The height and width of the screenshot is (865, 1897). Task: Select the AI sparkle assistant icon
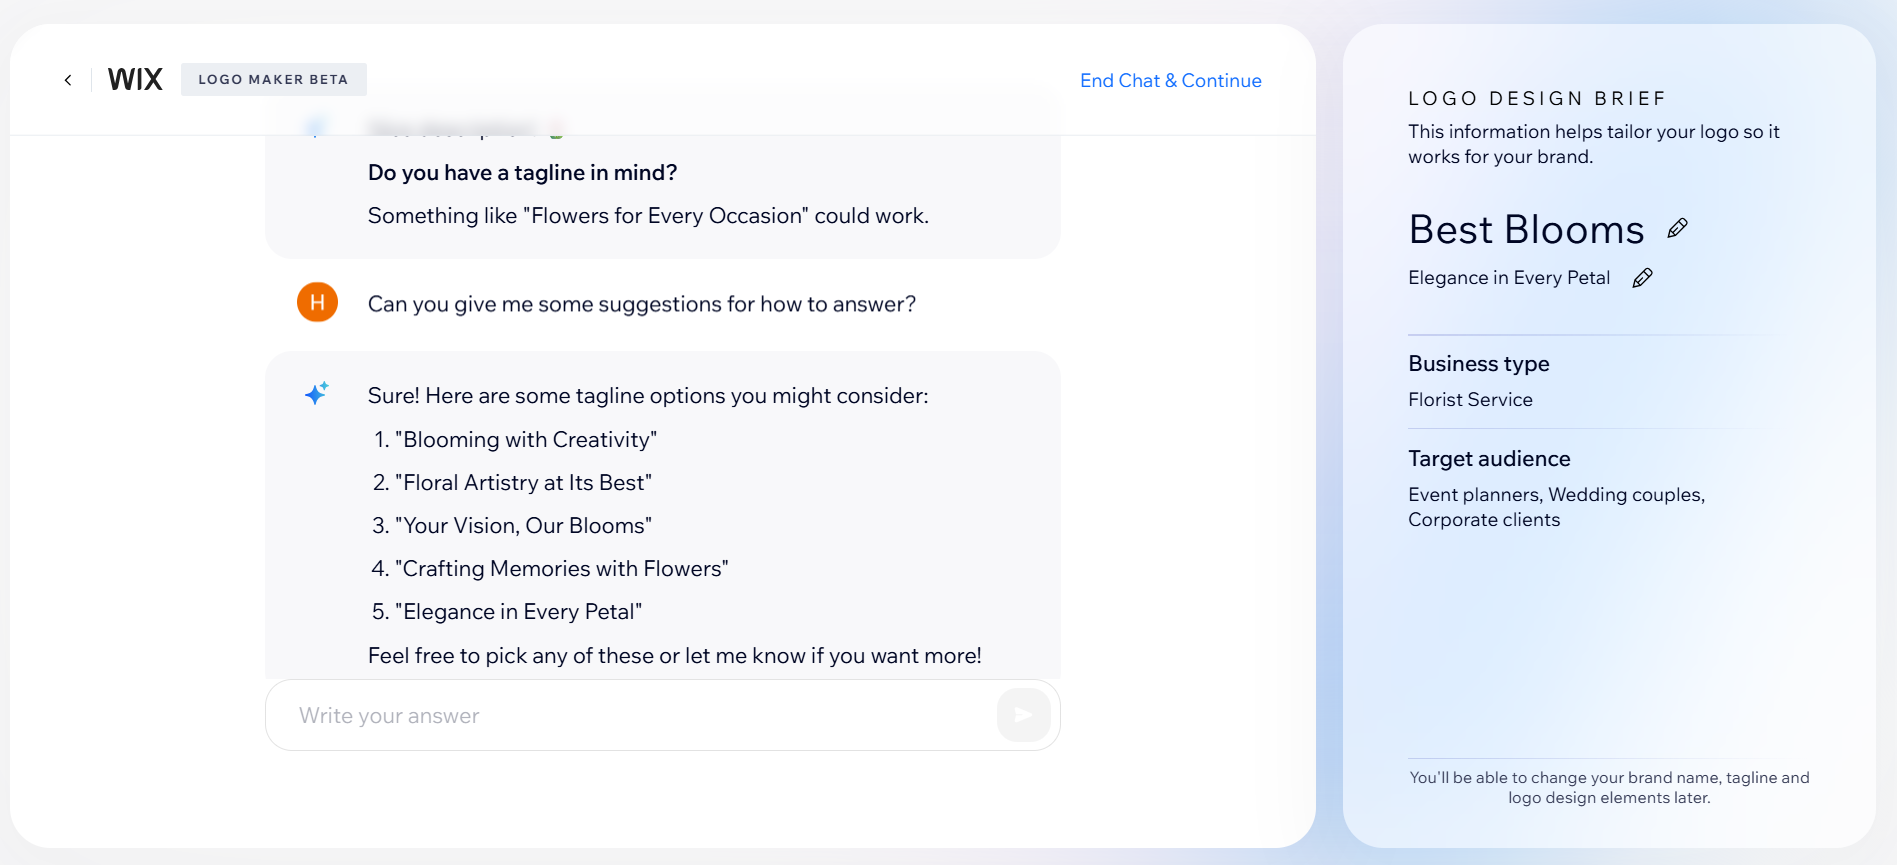click(316, 394)
